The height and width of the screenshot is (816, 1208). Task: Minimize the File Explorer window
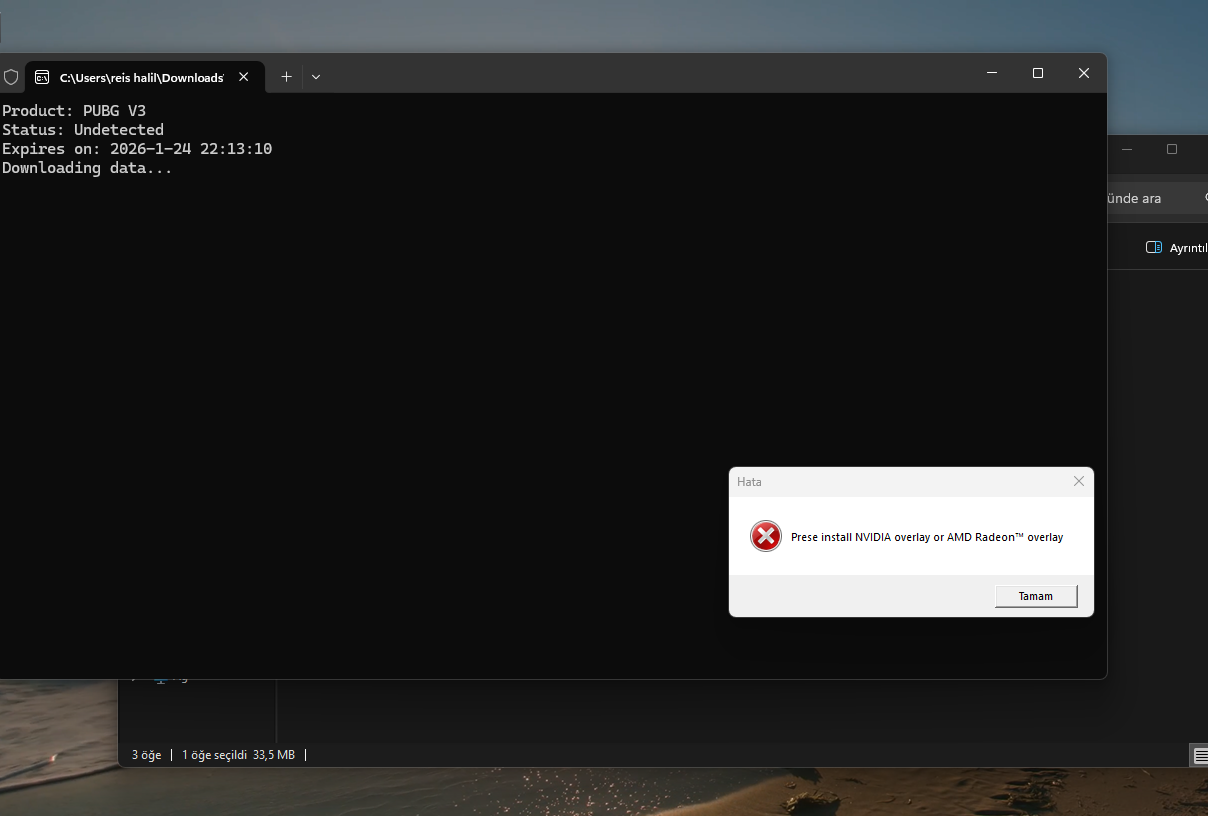1127,149
